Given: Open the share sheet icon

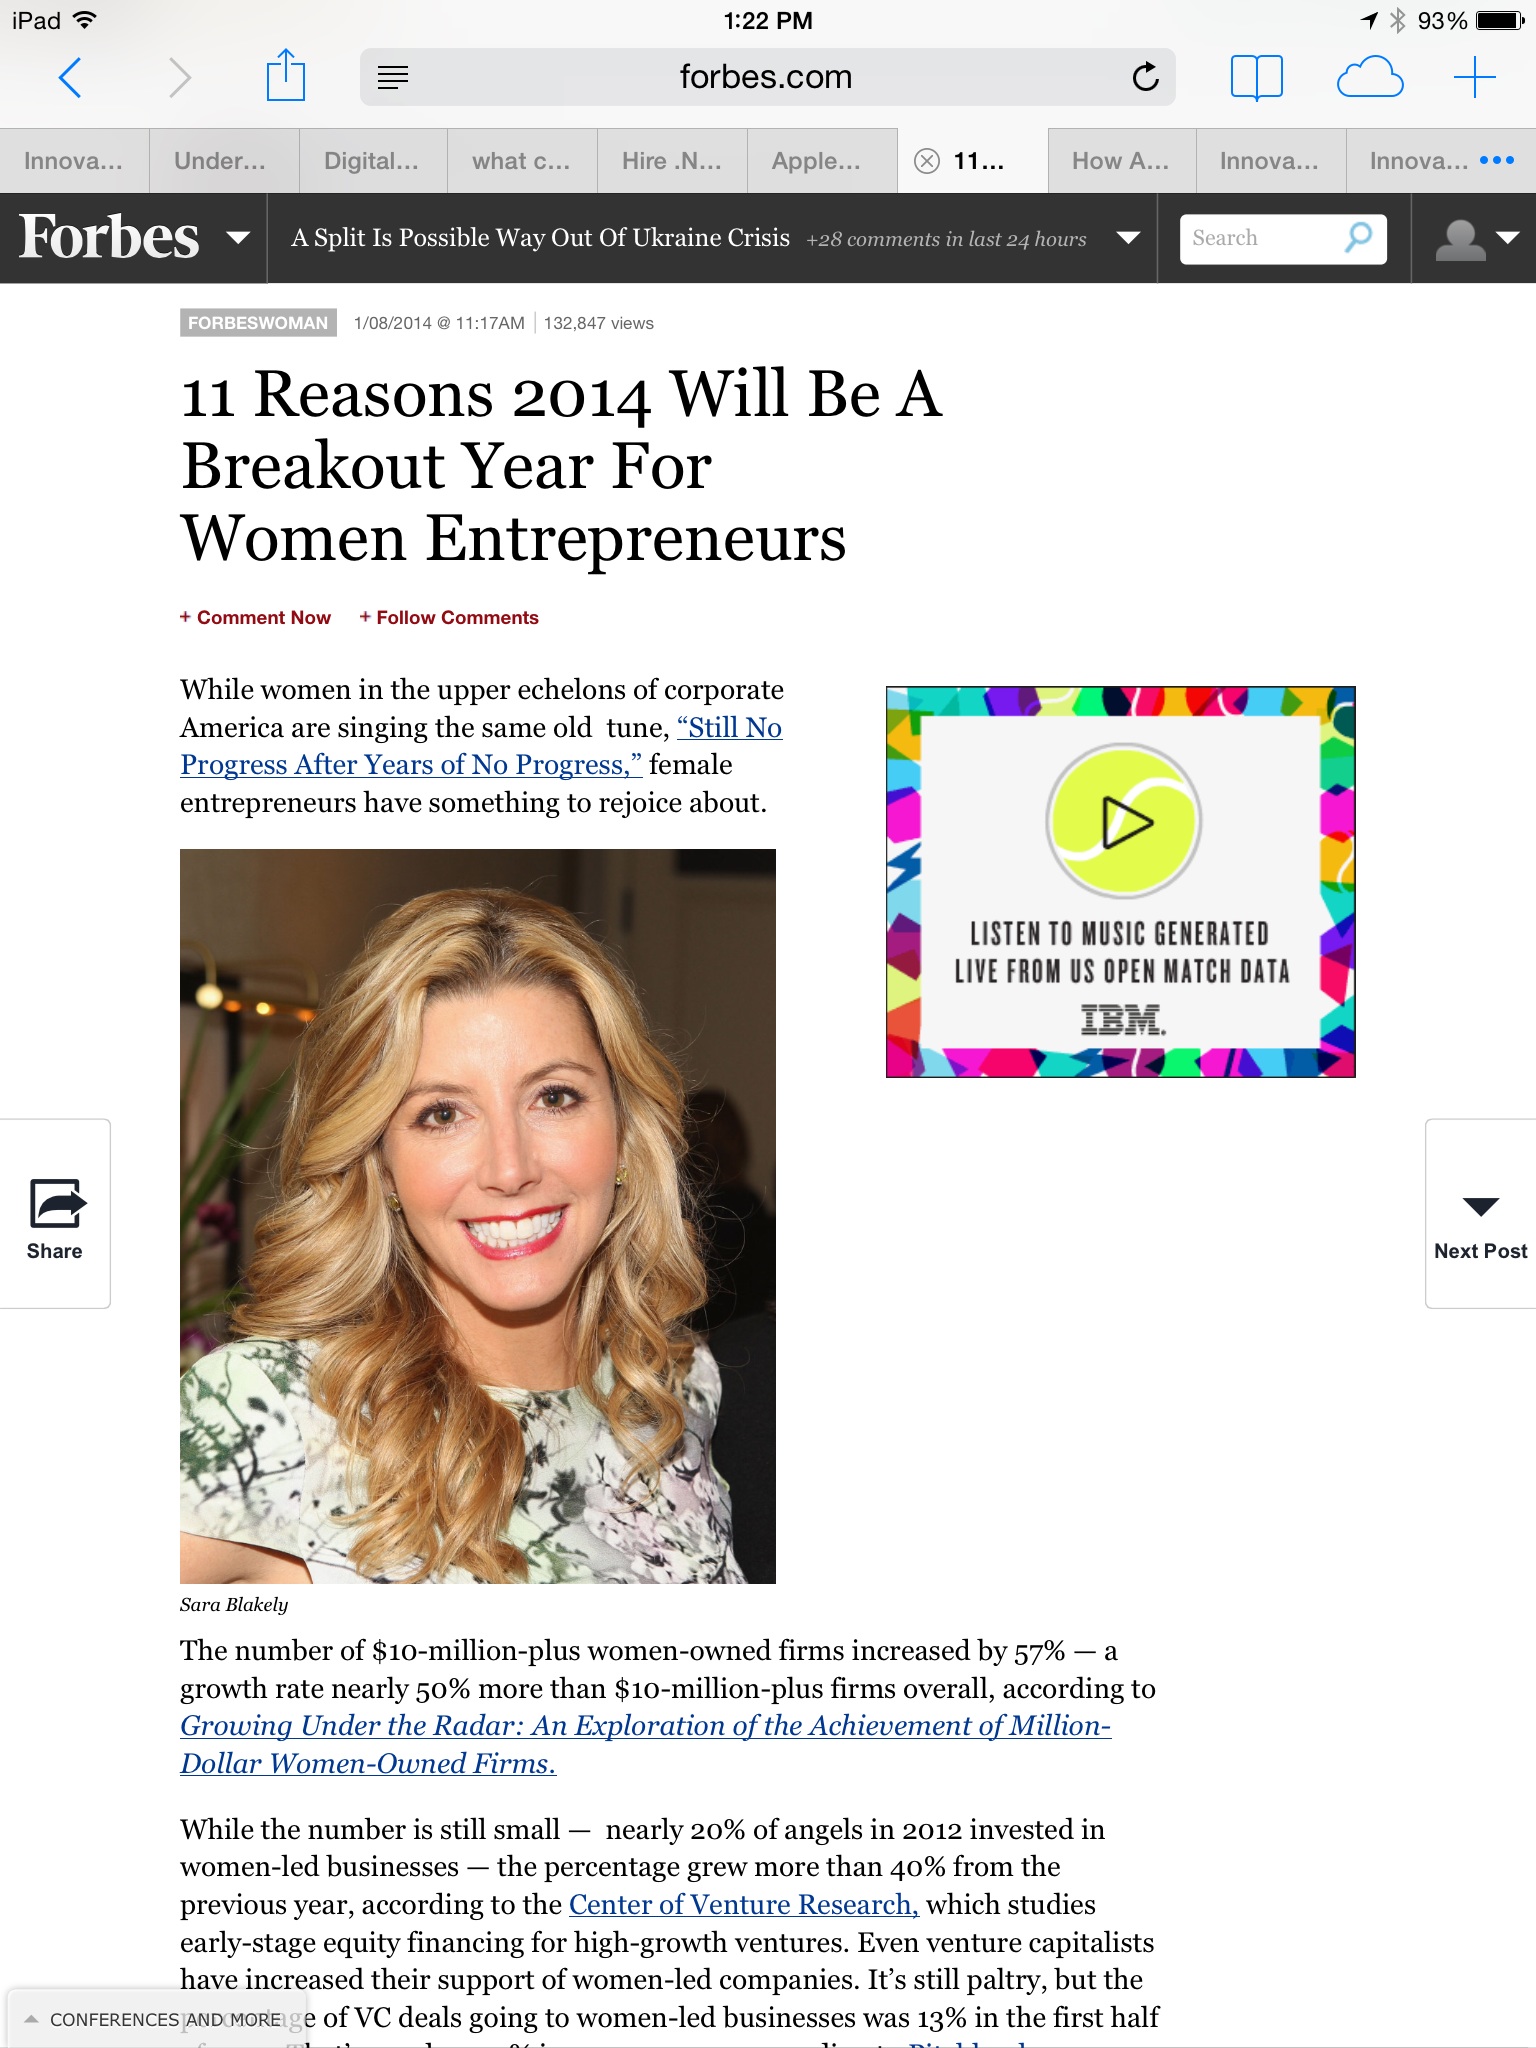Looking at the screenshot, I should click(x=286, y=75).
